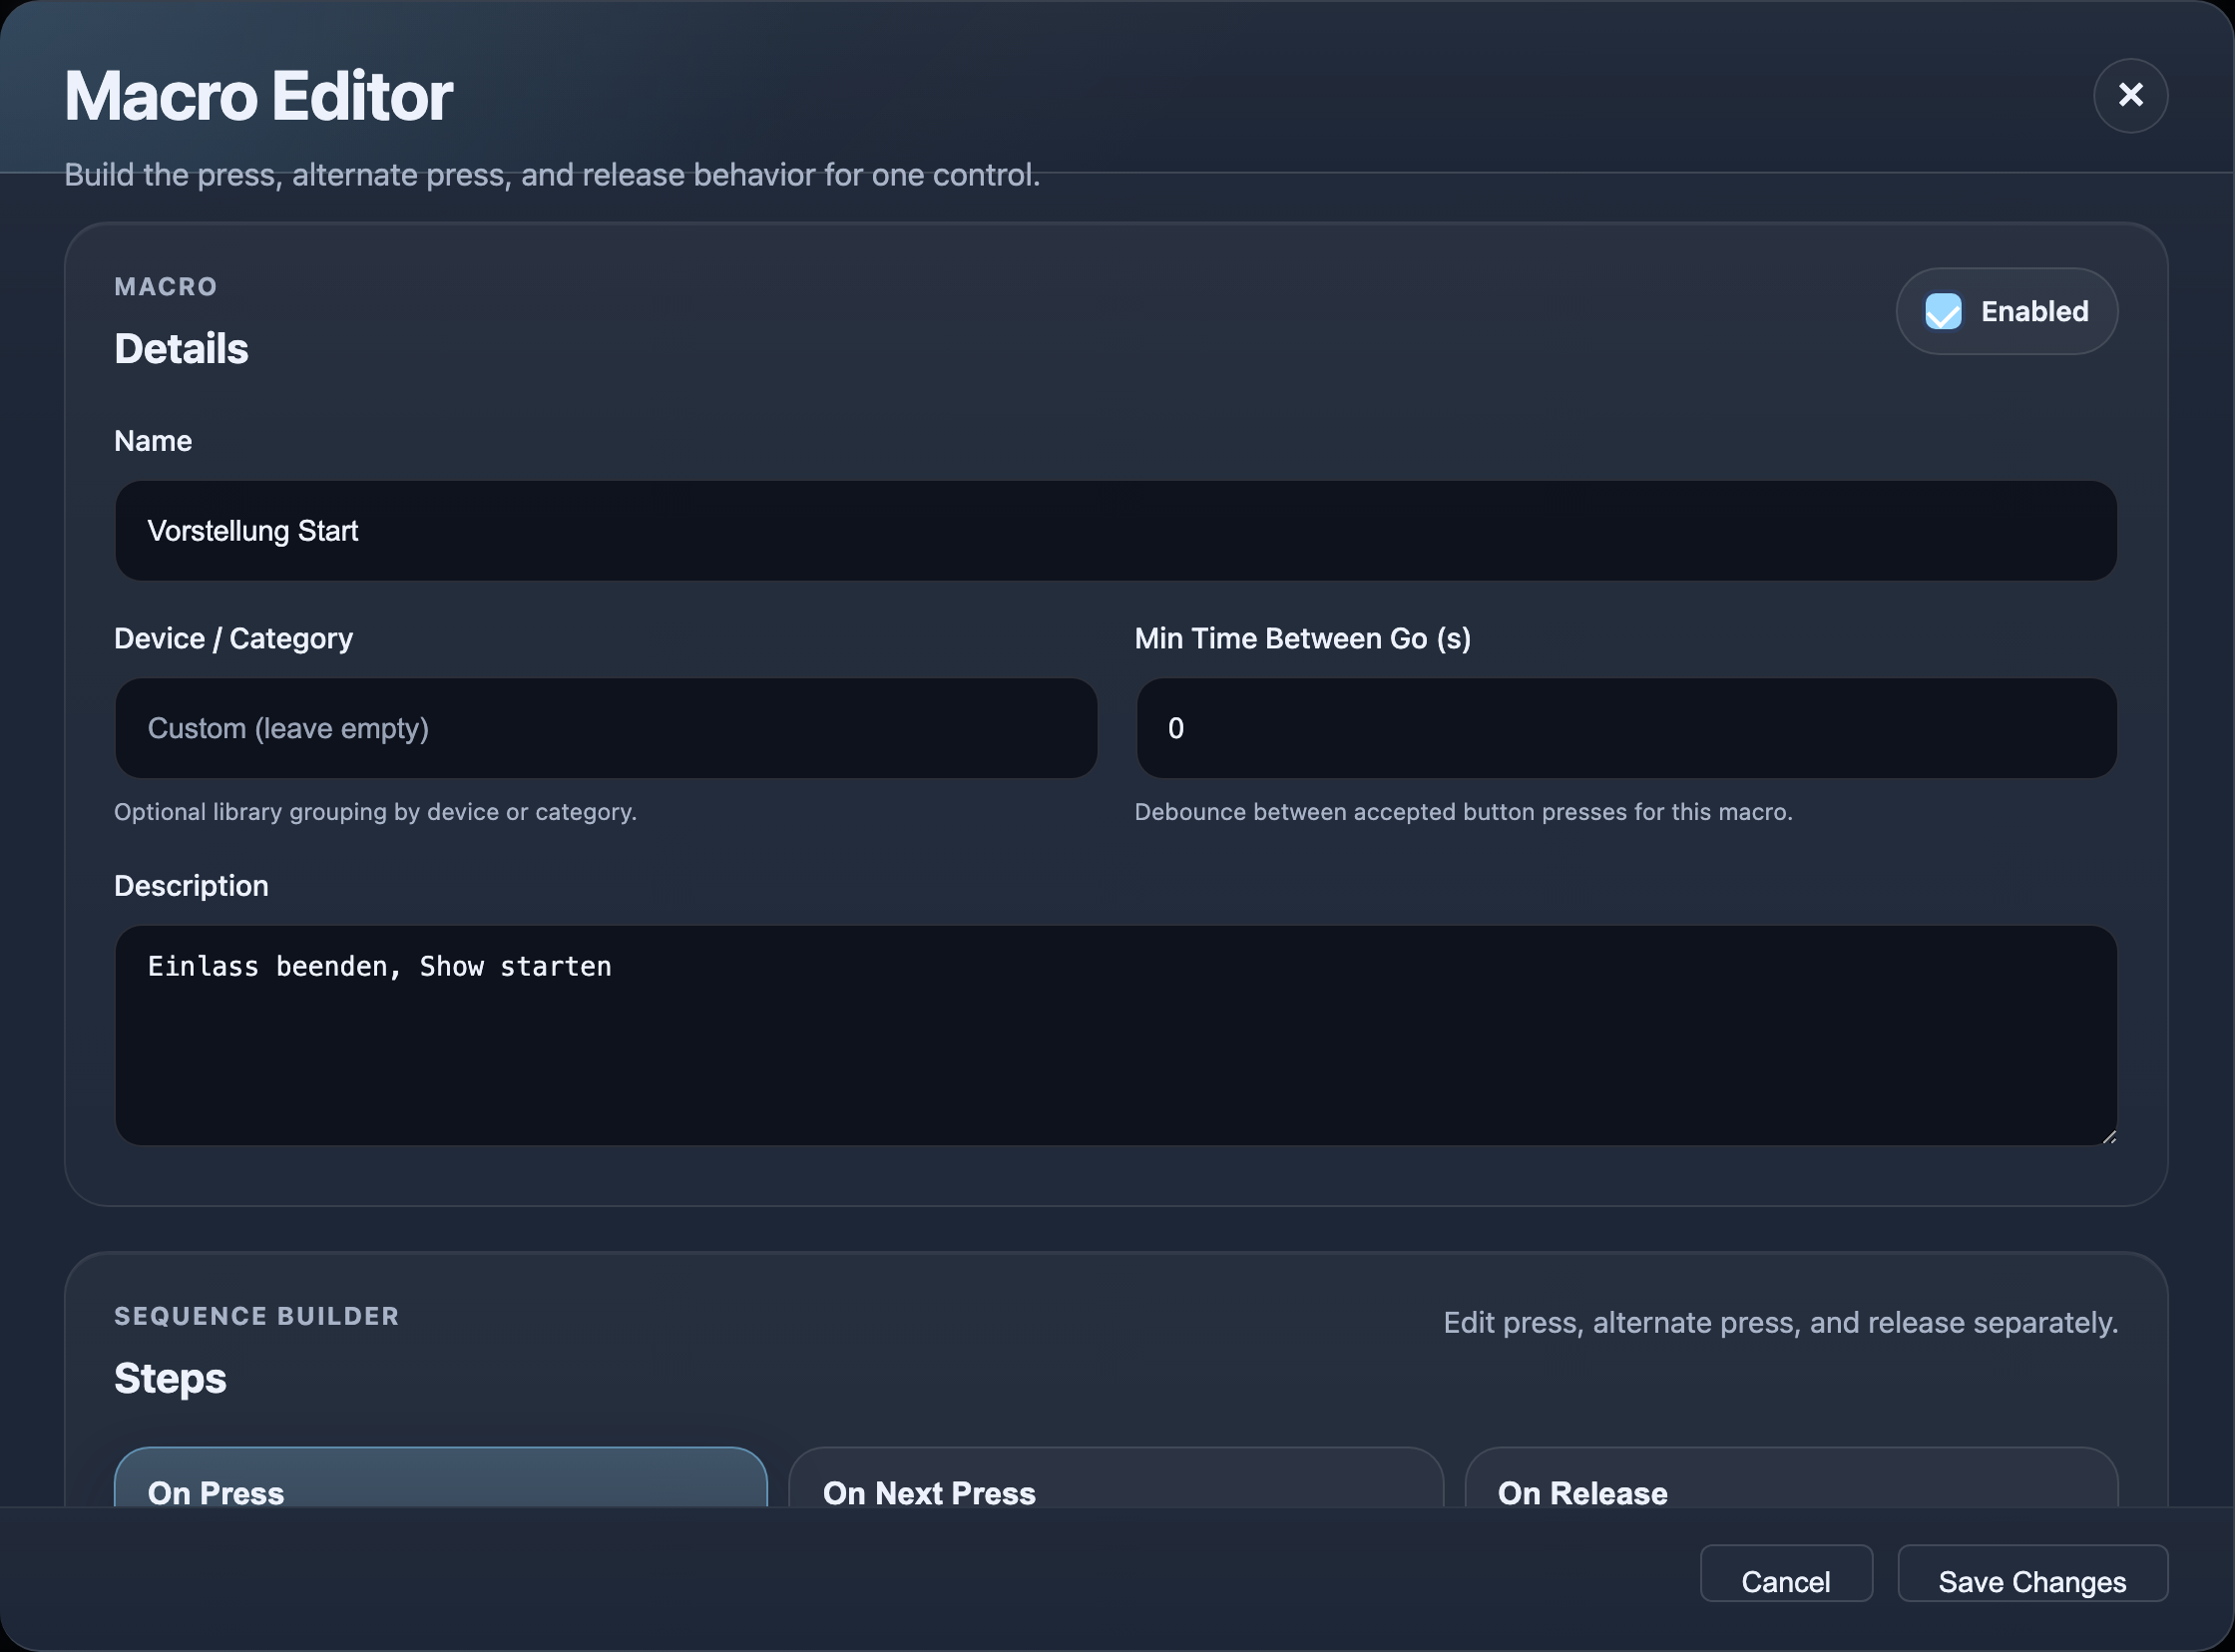
Task: Click the 'Name' field label
Action: (x=153, y=441)
